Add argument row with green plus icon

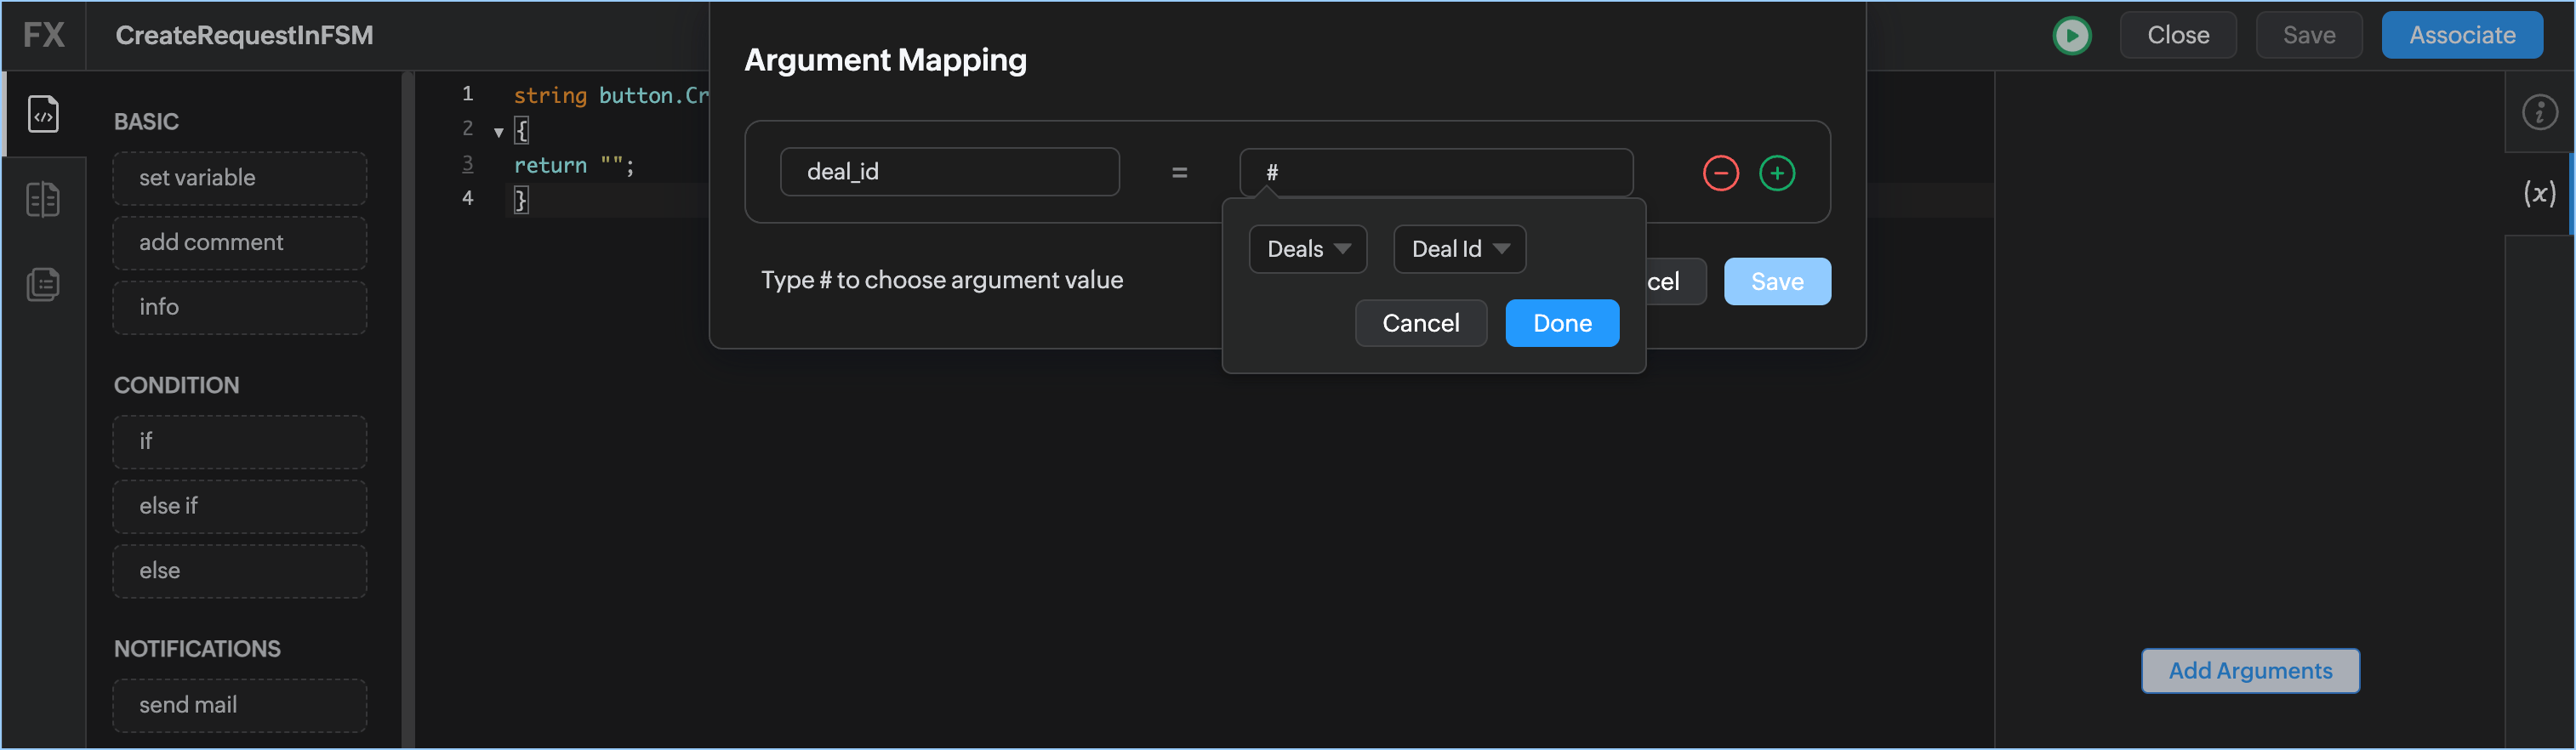coord(1776,173)
